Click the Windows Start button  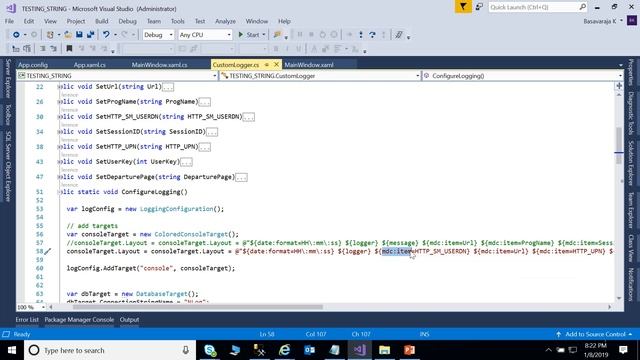(12, 350)
